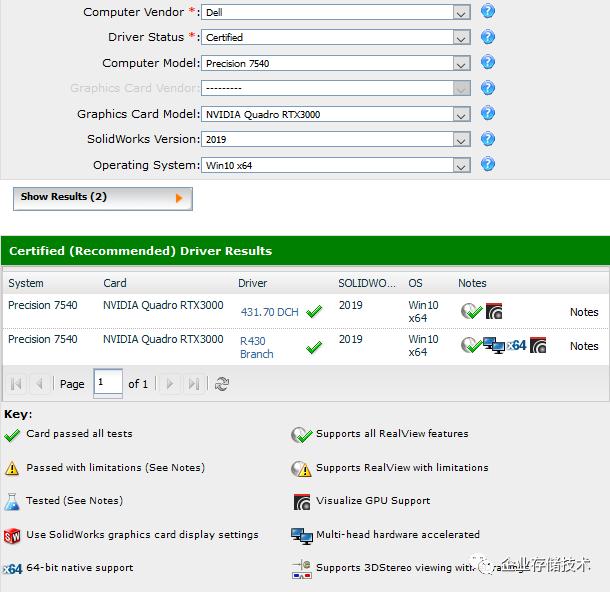This screenshot has height=592, width=610.
Task: Sort by the Card column header
Action: pyautogui.click(x=115, y=283)
